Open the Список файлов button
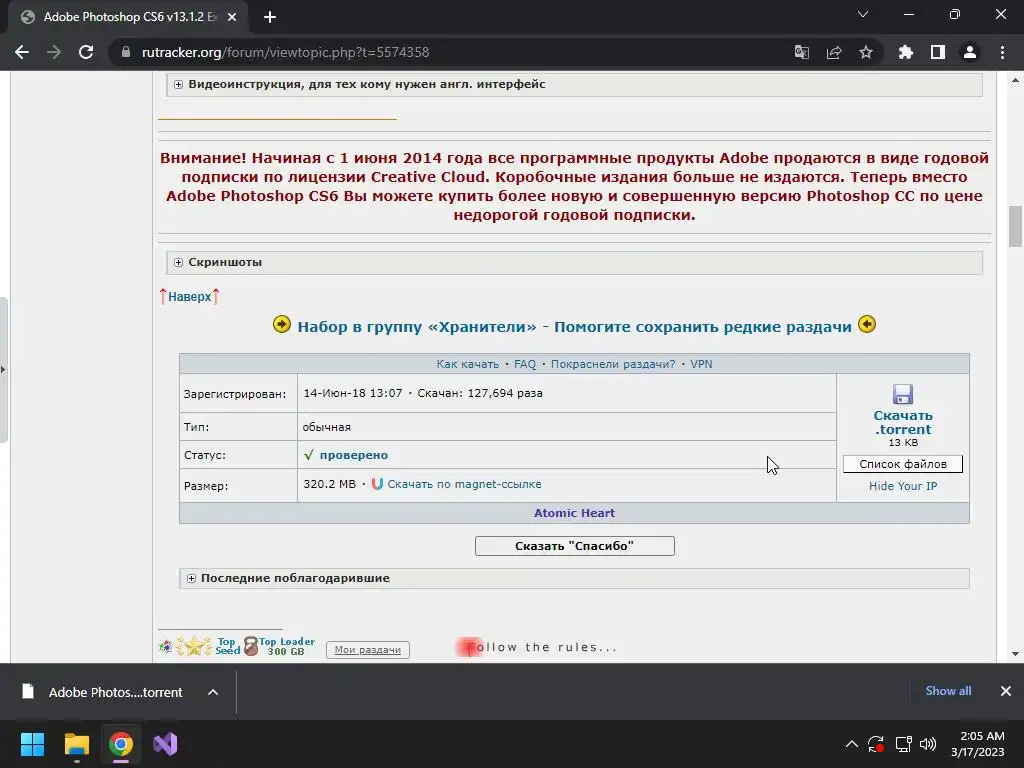 [x=903, y=464]
